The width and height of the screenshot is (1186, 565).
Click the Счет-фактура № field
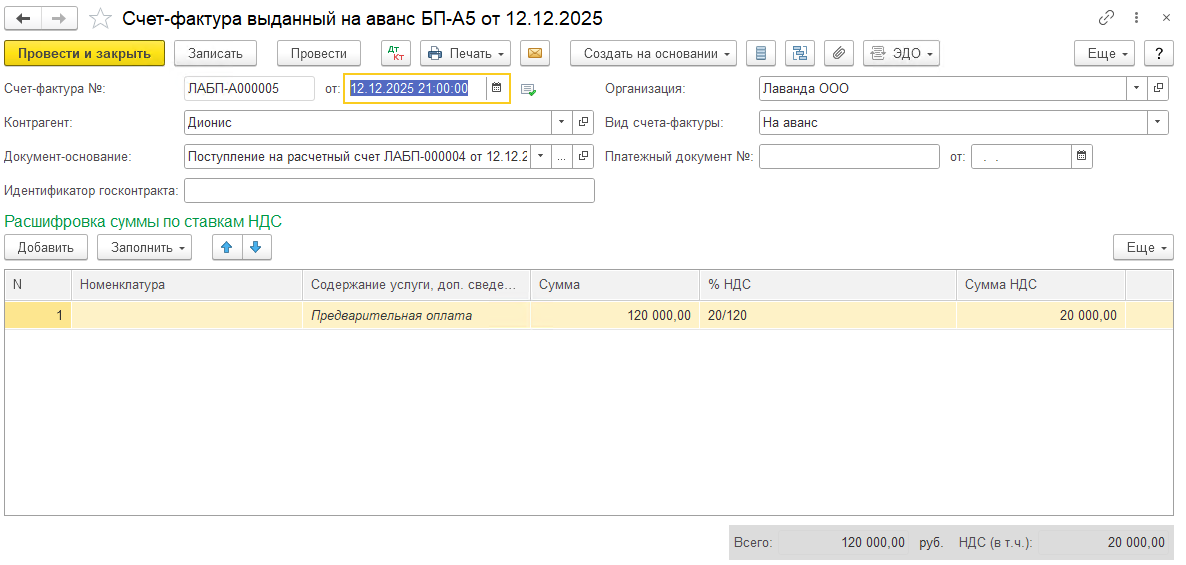tap(250, 88)
